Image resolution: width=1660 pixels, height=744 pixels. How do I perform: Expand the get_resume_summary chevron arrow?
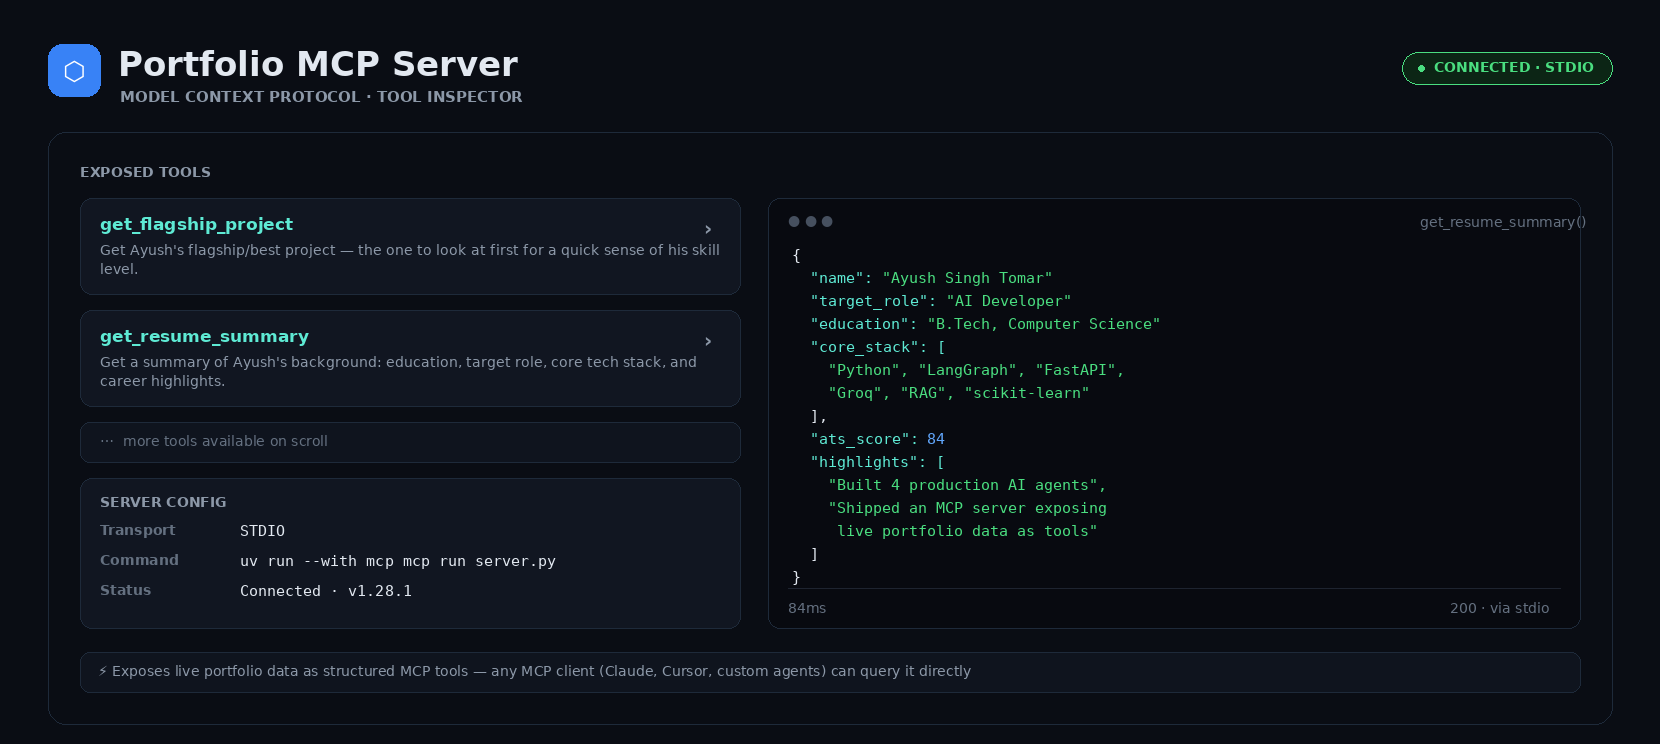click(708, 342)
